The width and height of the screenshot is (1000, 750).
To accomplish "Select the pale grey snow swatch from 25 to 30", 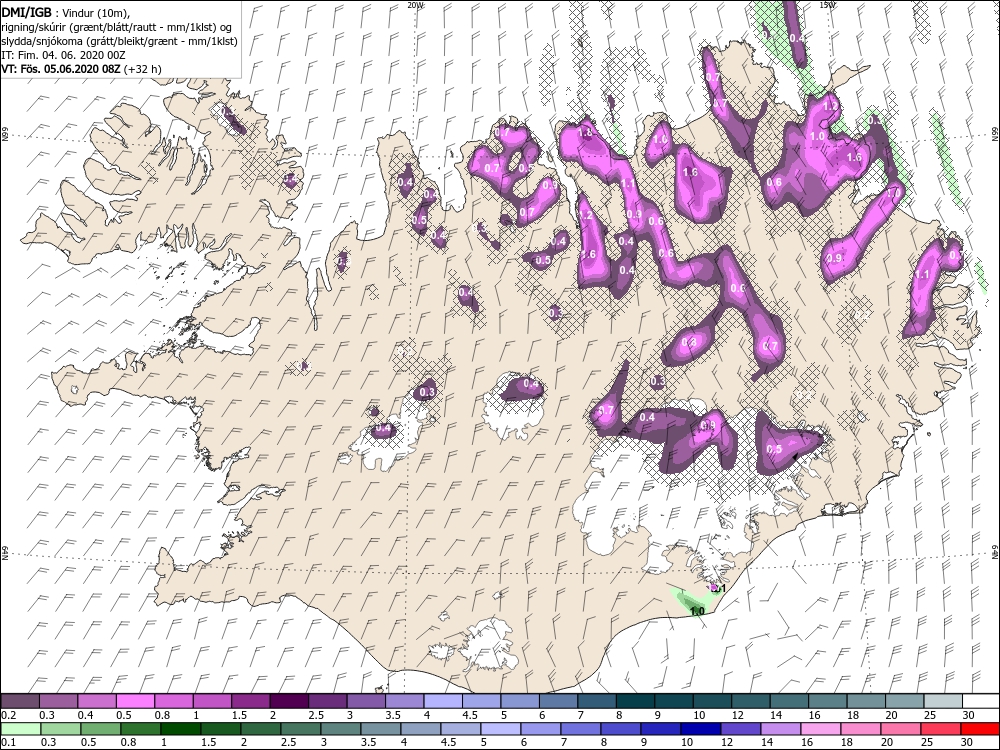I will pyautogui.click(x=941, y=700).
